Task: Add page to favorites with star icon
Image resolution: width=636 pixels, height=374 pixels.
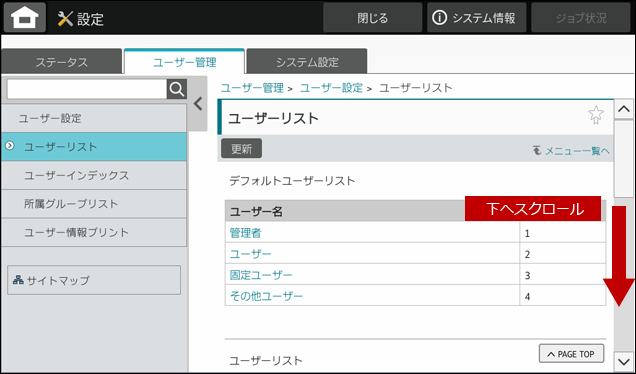Action: [595, 115]
